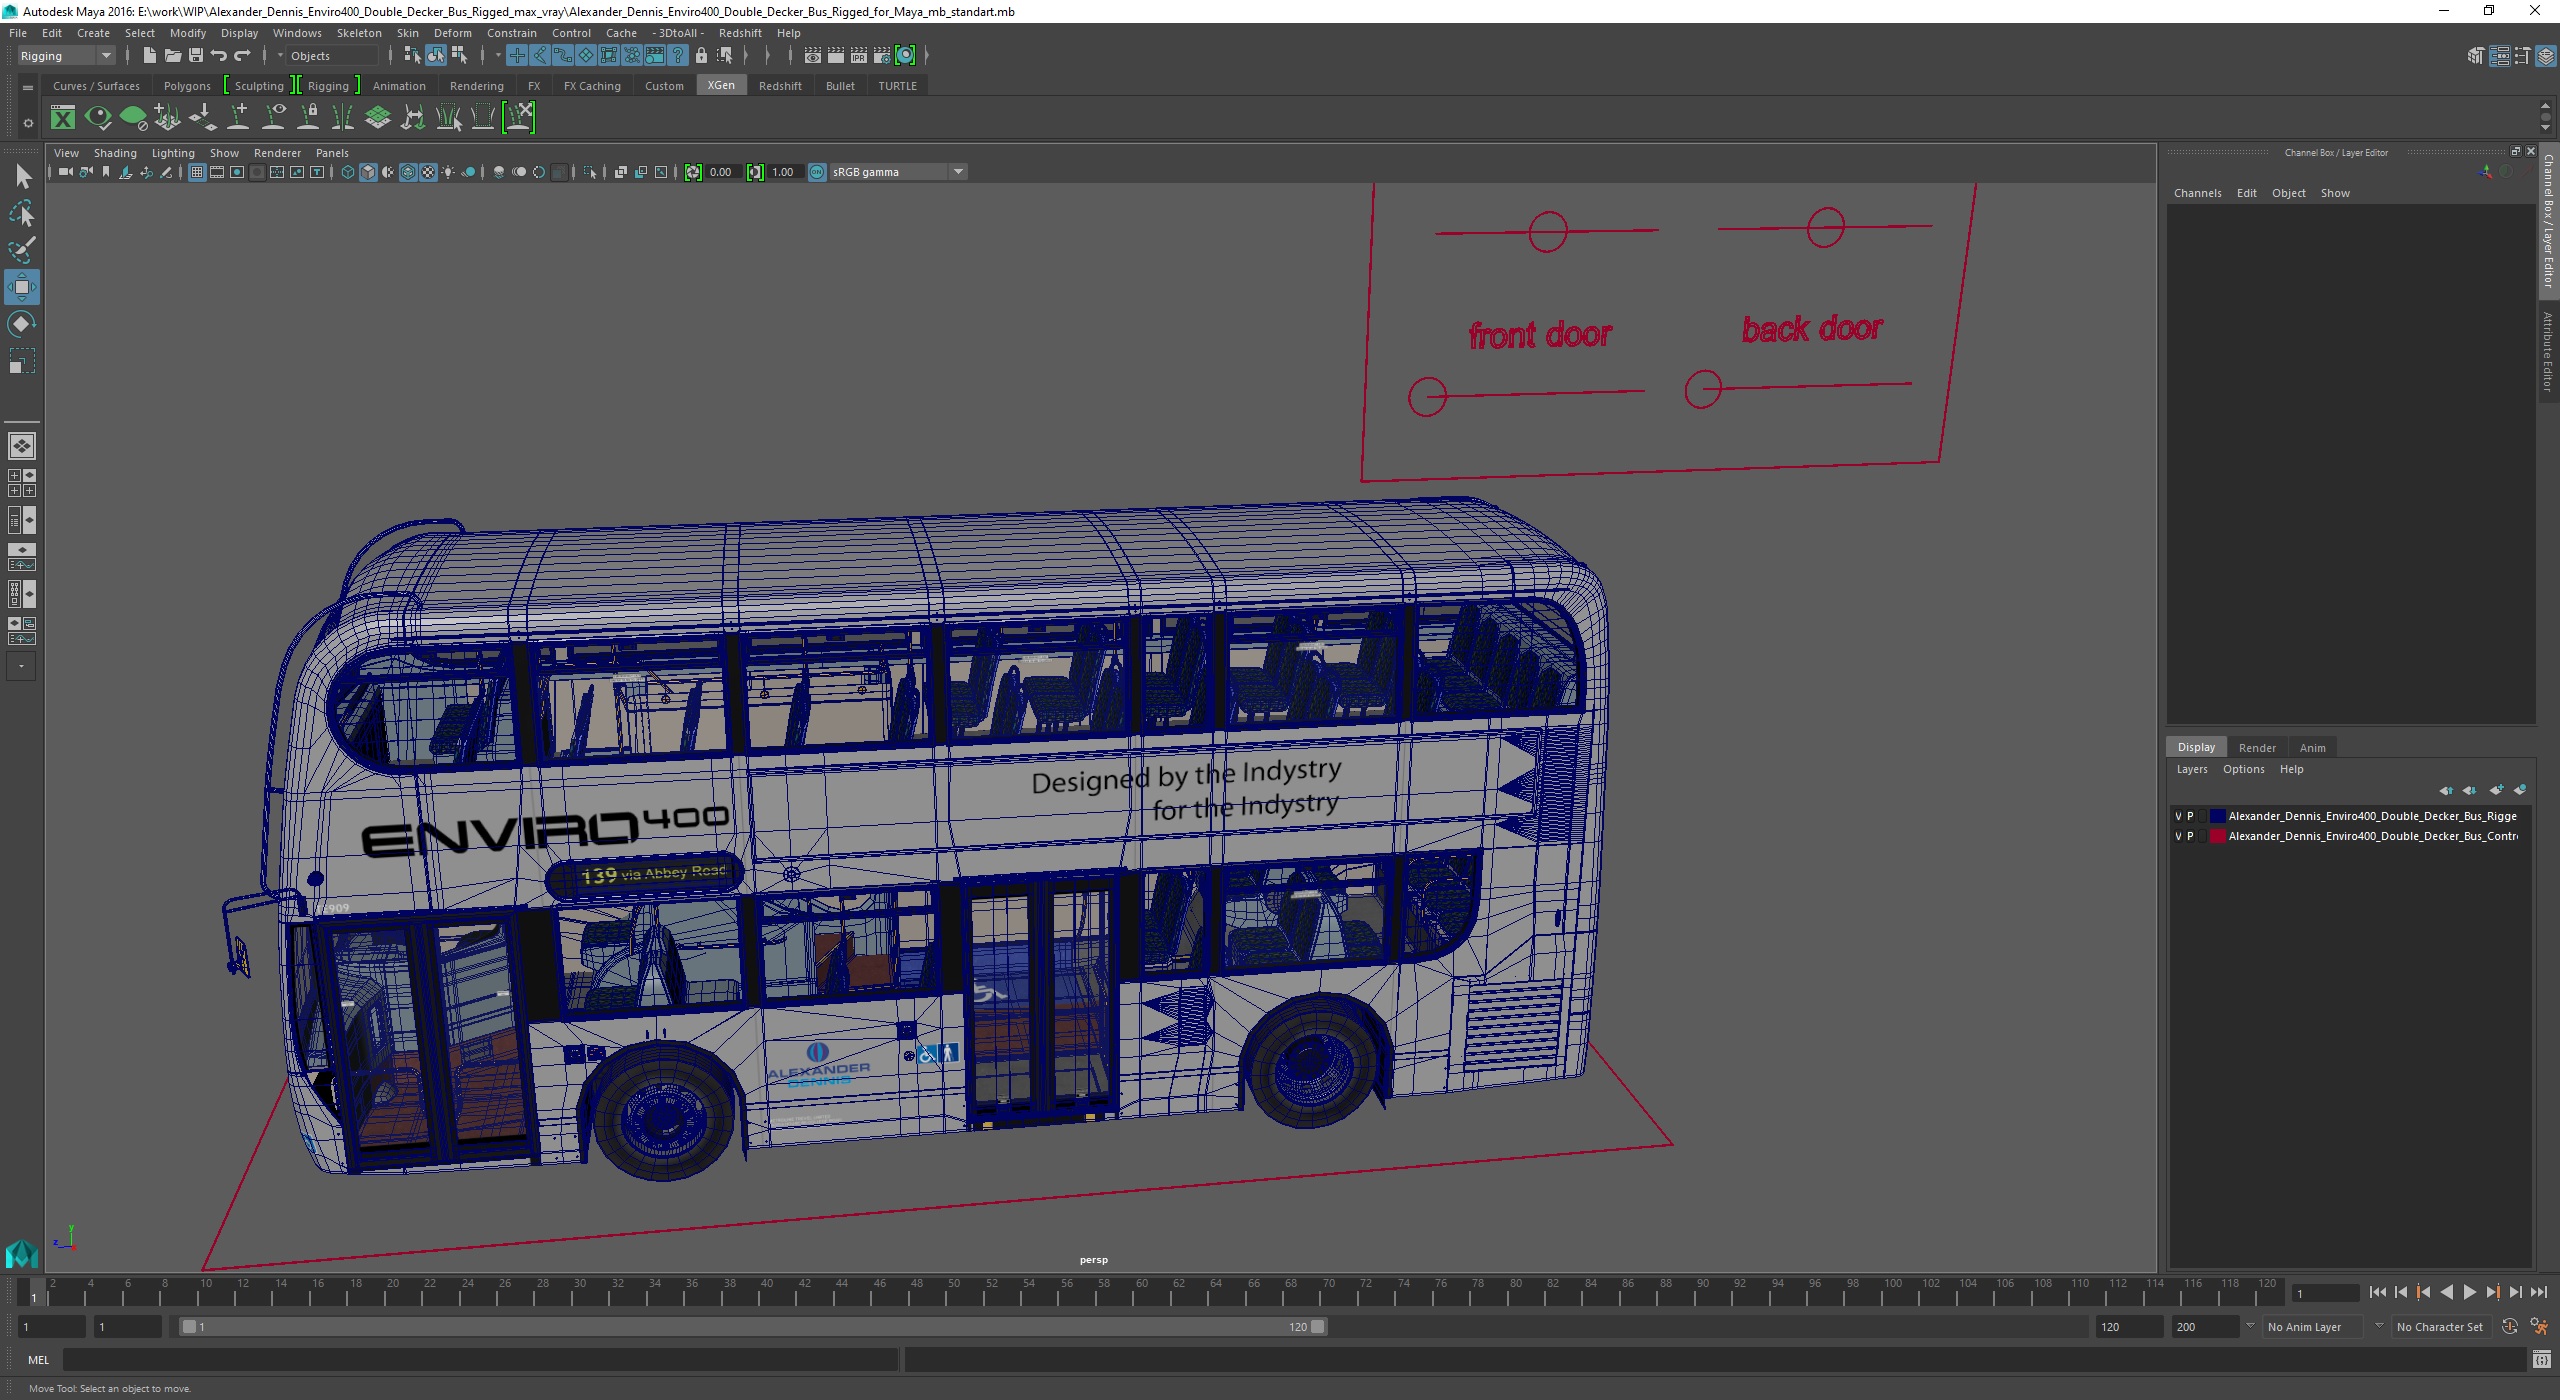Click the MEL command line input
The height and width of the screenshot is (1400, 2560).
(x=480, y=1360)
